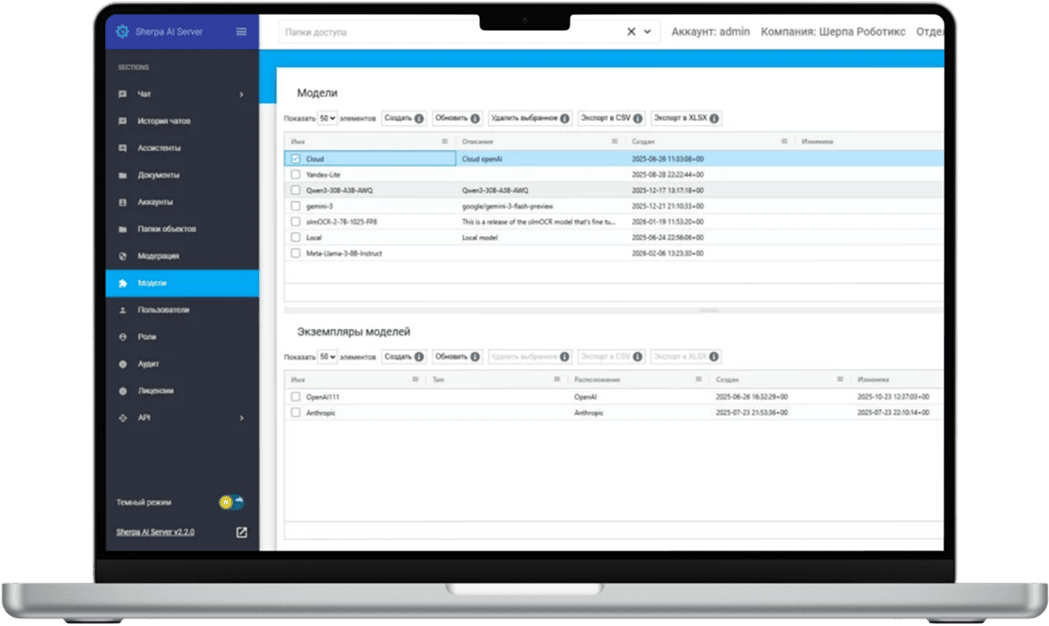Click info icon on Модели Создать button

click(419, 118)
